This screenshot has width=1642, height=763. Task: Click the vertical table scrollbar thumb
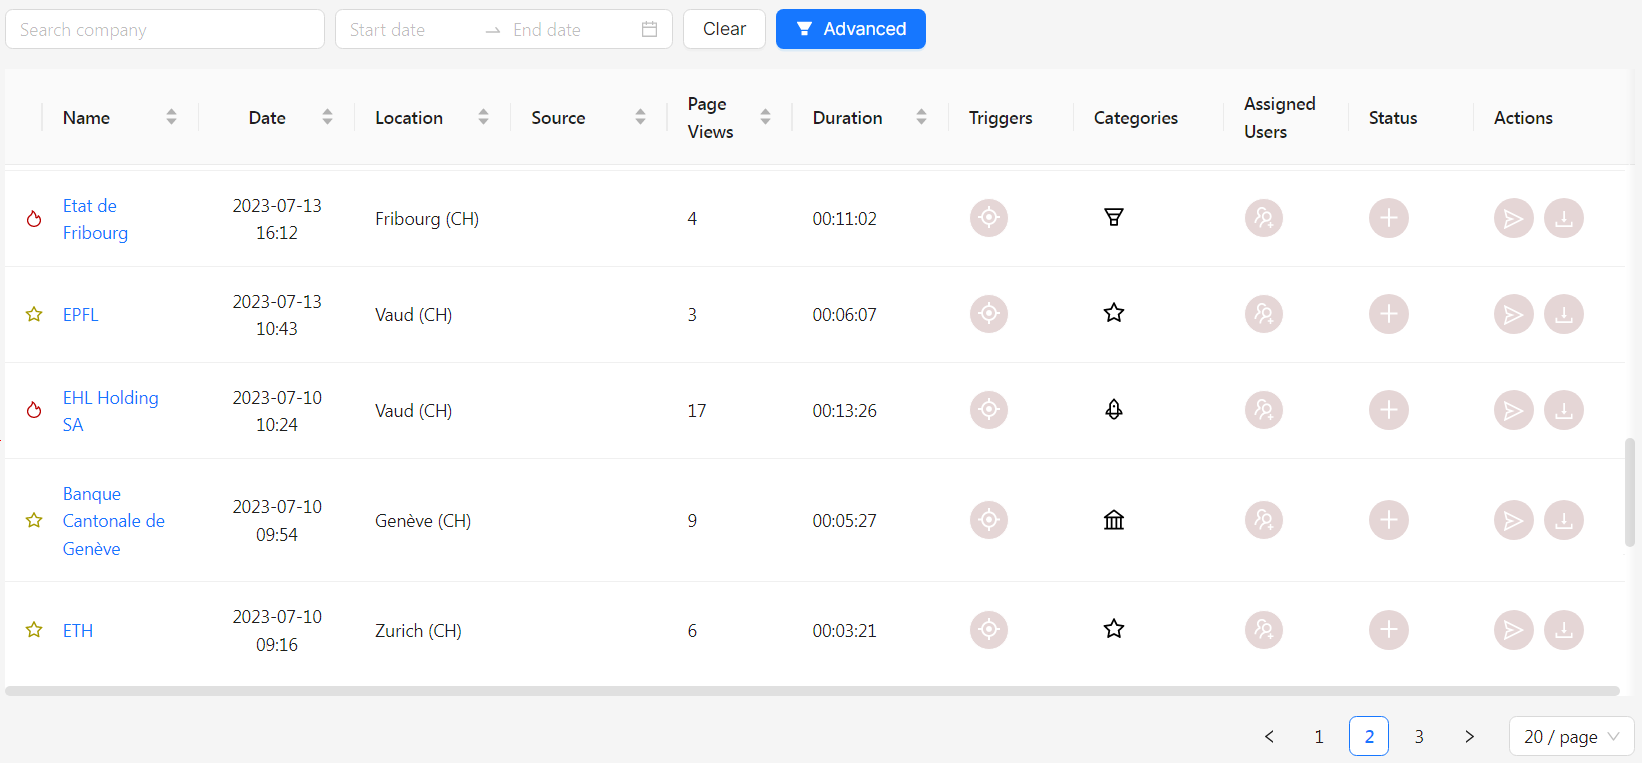click(x=1630, y=492)
